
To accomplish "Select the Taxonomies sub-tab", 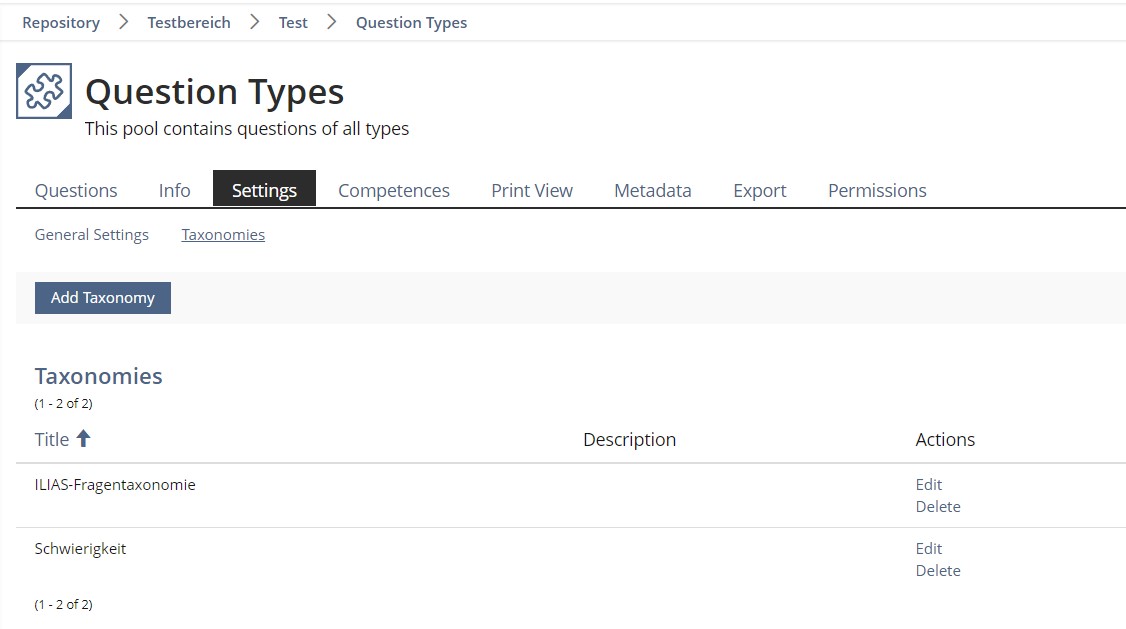I will coord(223,235).
